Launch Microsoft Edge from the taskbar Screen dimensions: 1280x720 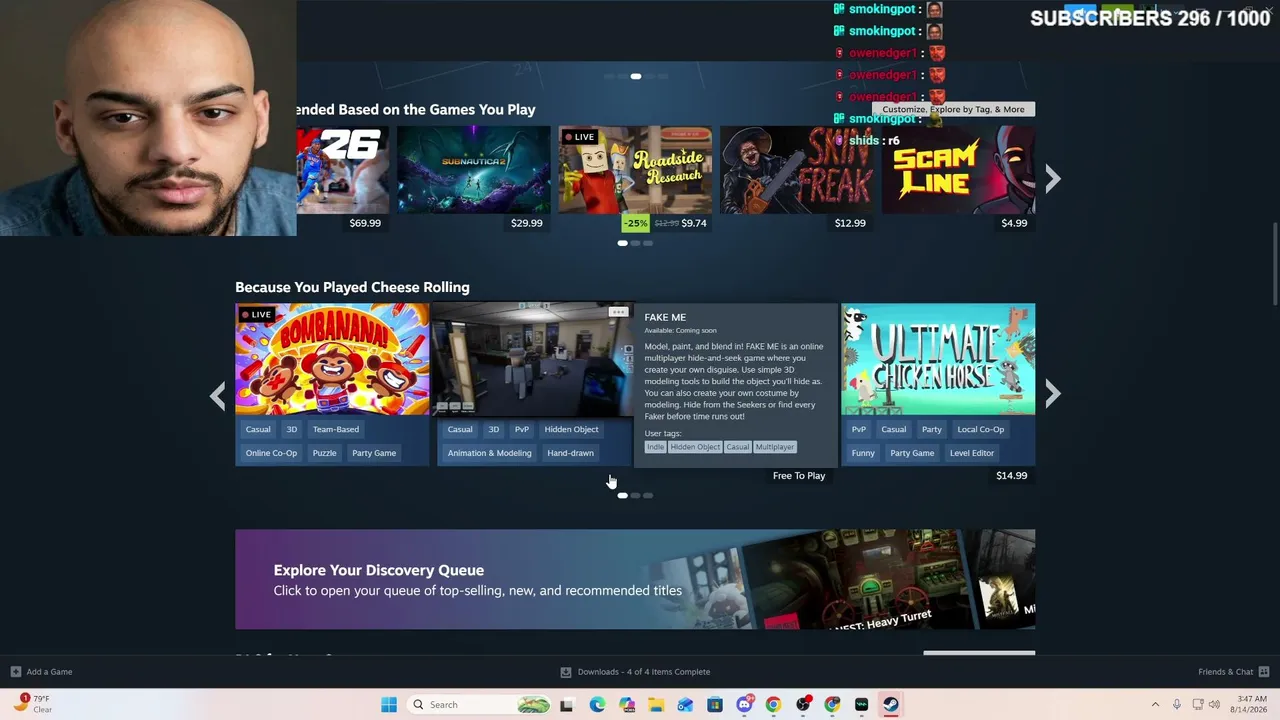pos(597,705)
